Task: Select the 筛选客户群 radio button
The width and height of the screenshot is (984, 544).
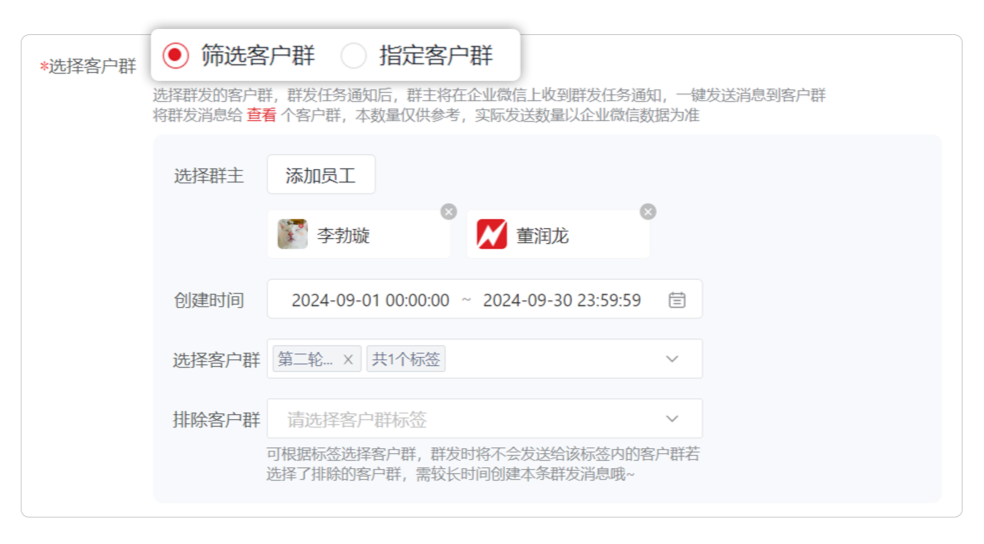Action: point(176,56)
